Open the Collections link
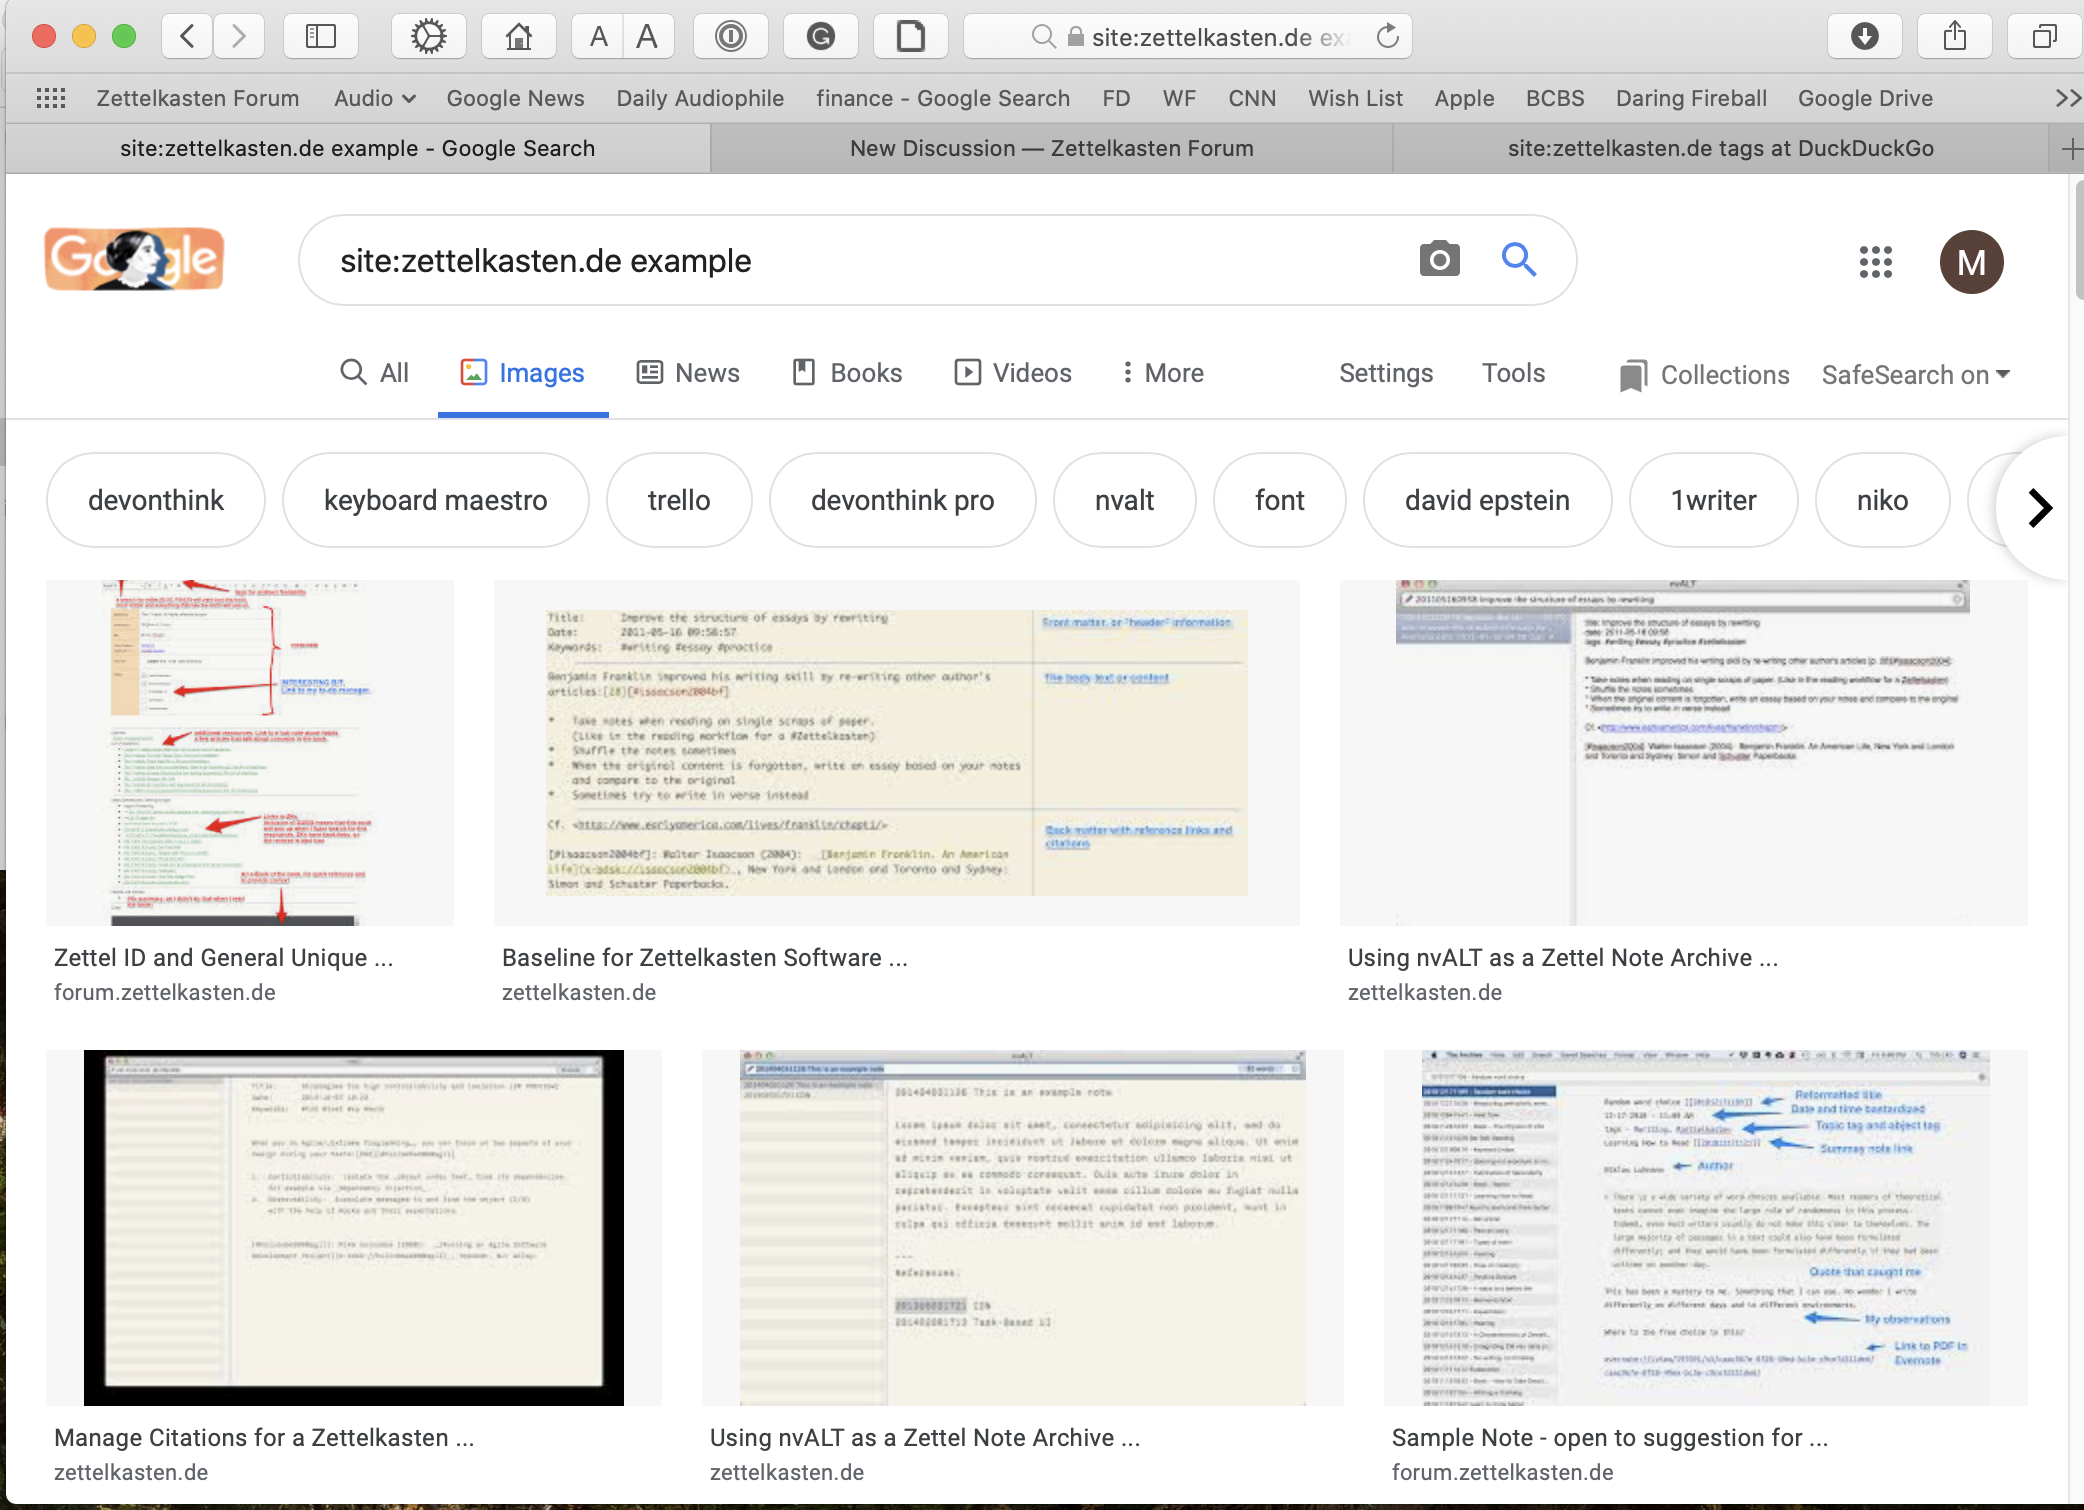 click(x=1705, y=375)
